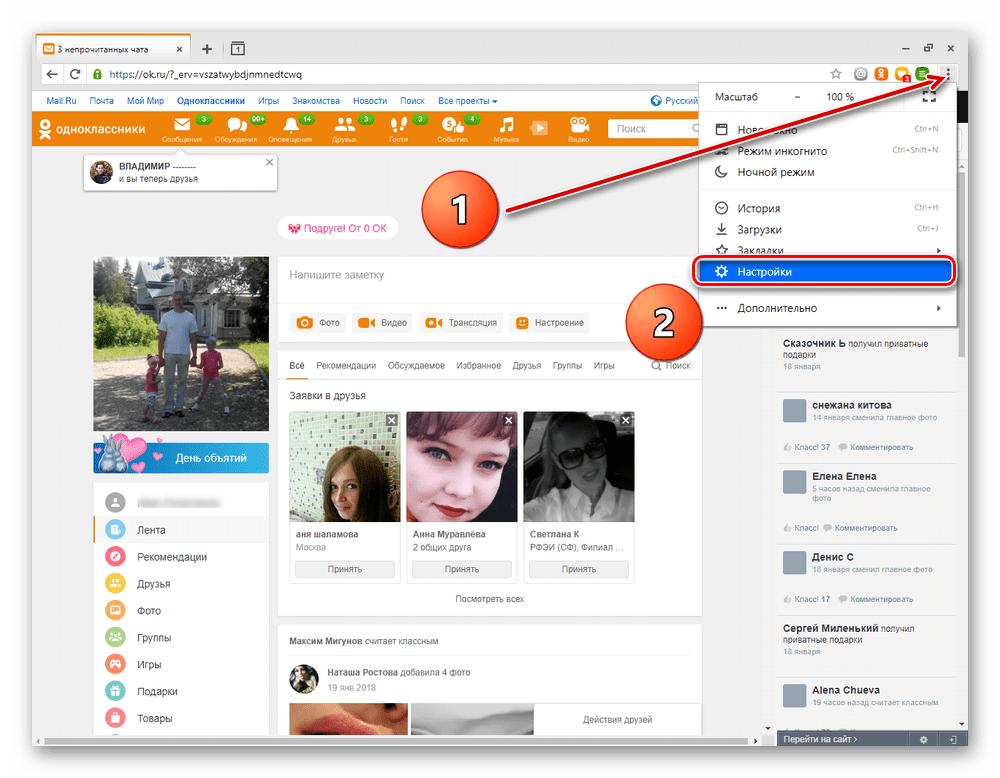Screen dimensions: 1000x778
Task: Click the Оповещения notifications bell
Action: pyautogui.click(x=291, y=127)
